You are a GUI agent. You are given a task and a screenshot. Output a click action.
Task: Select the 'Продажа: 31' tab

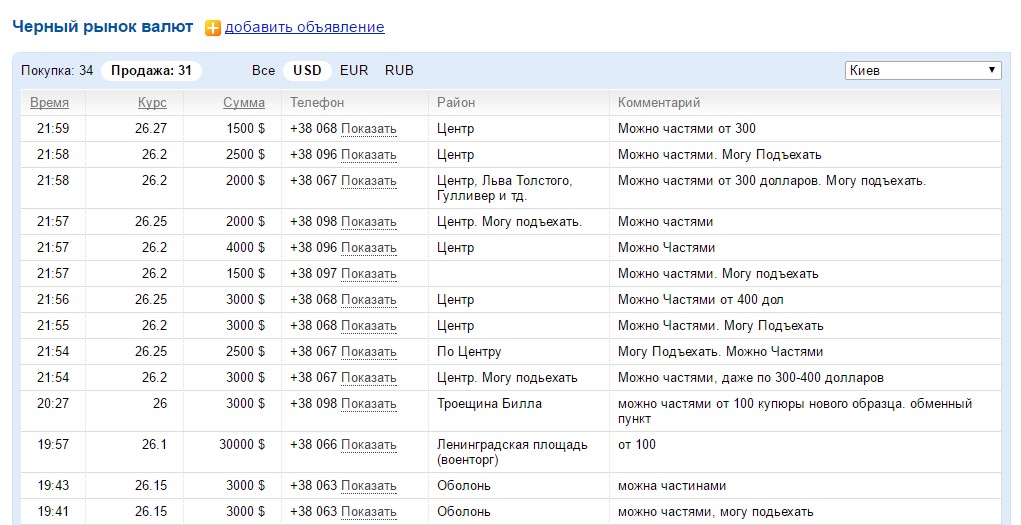pos(151,70)
